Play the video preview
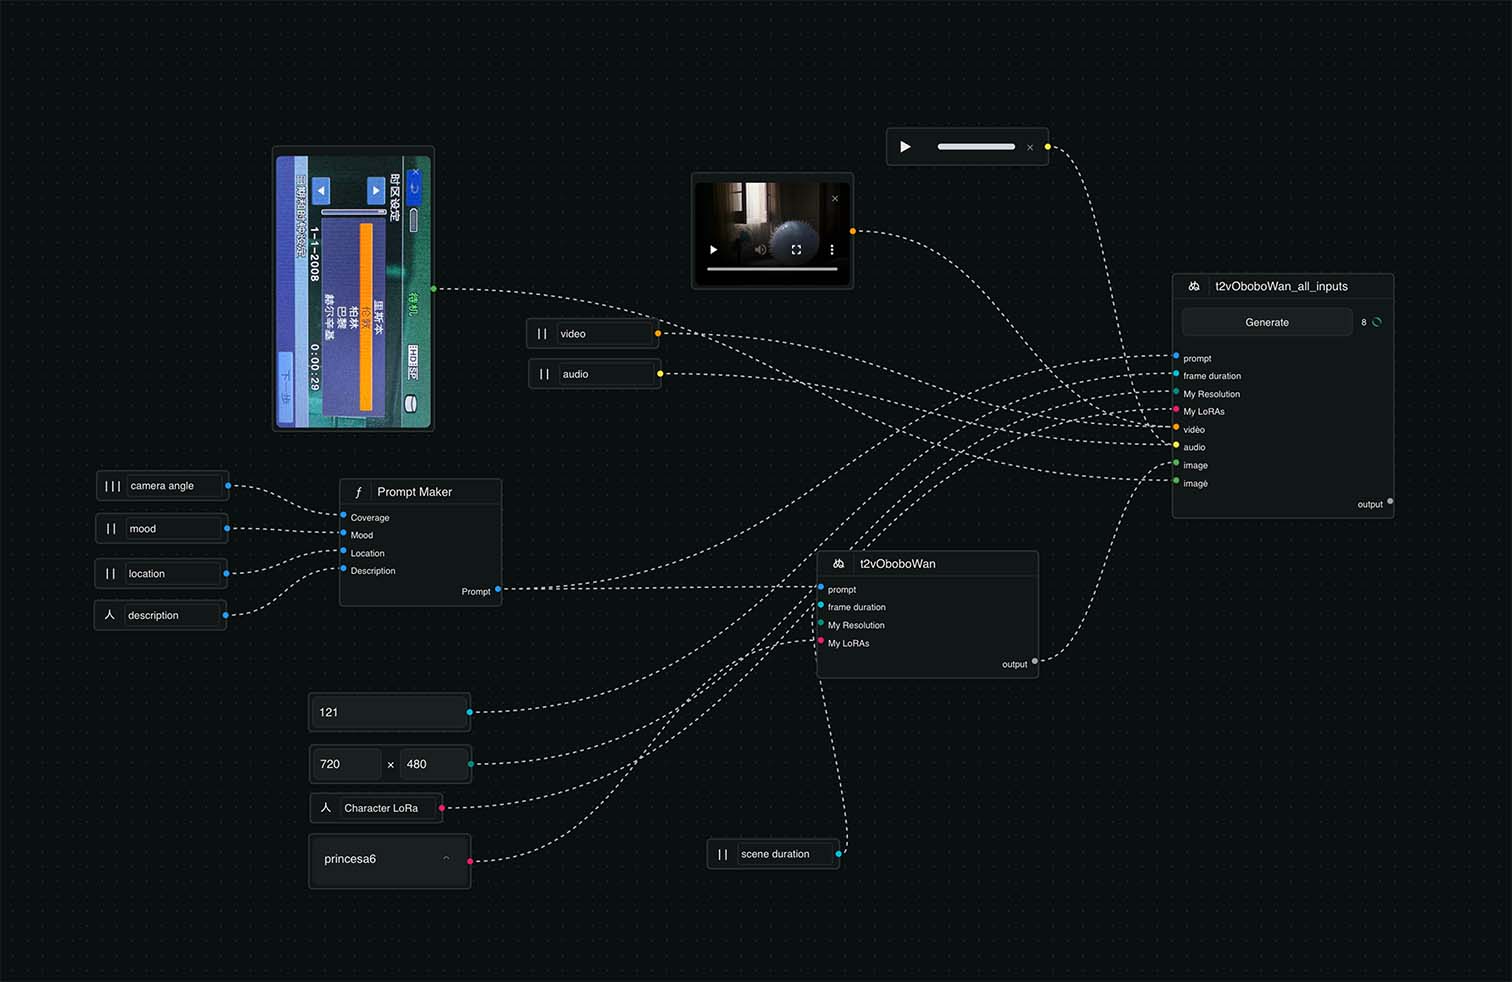This screenshot has height=982, width=1512. point(713,250)
